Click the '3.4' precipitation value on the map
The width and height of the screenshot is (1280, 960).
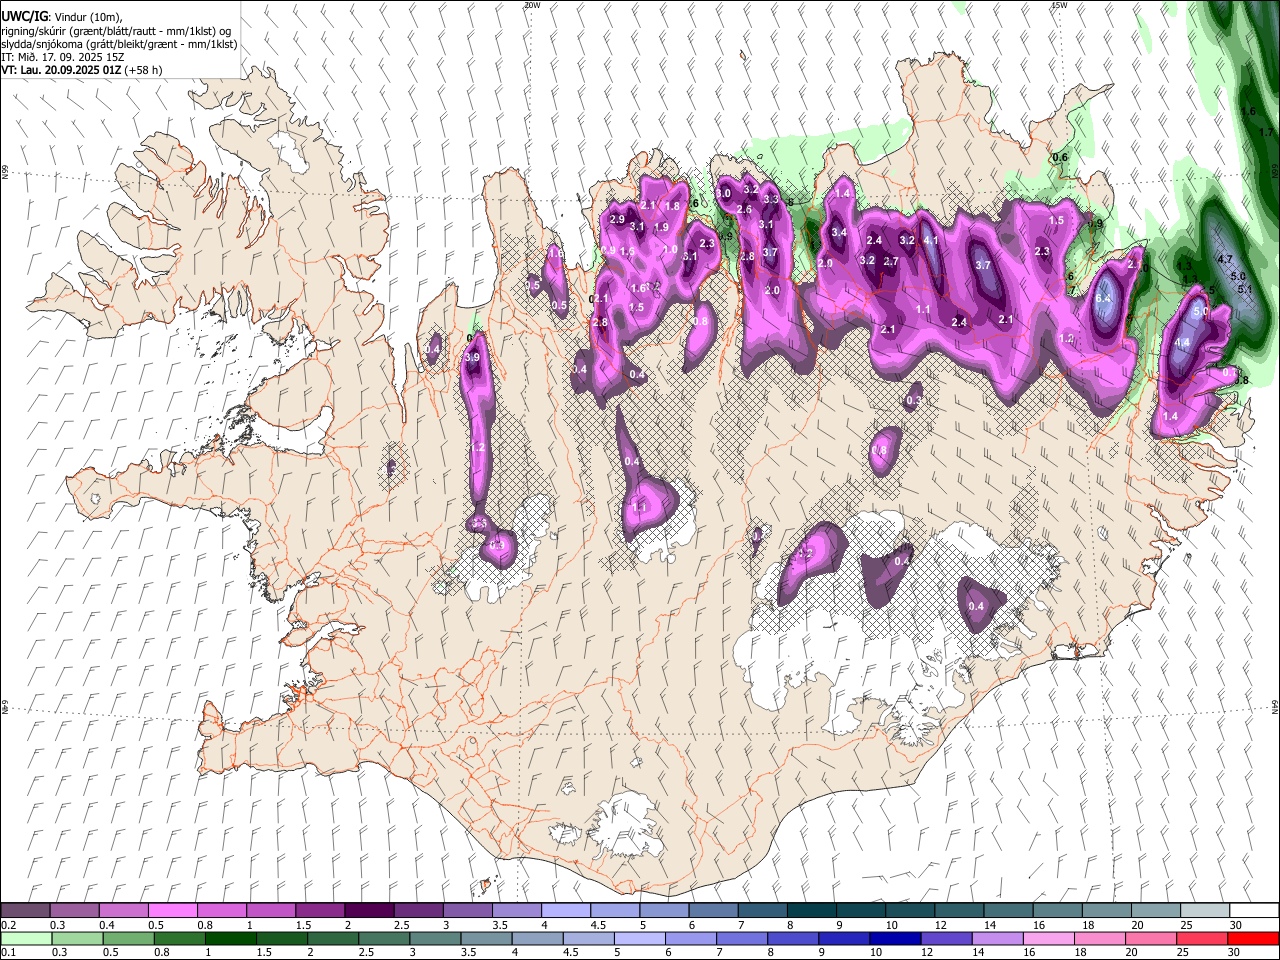click(x=839, y=232)
